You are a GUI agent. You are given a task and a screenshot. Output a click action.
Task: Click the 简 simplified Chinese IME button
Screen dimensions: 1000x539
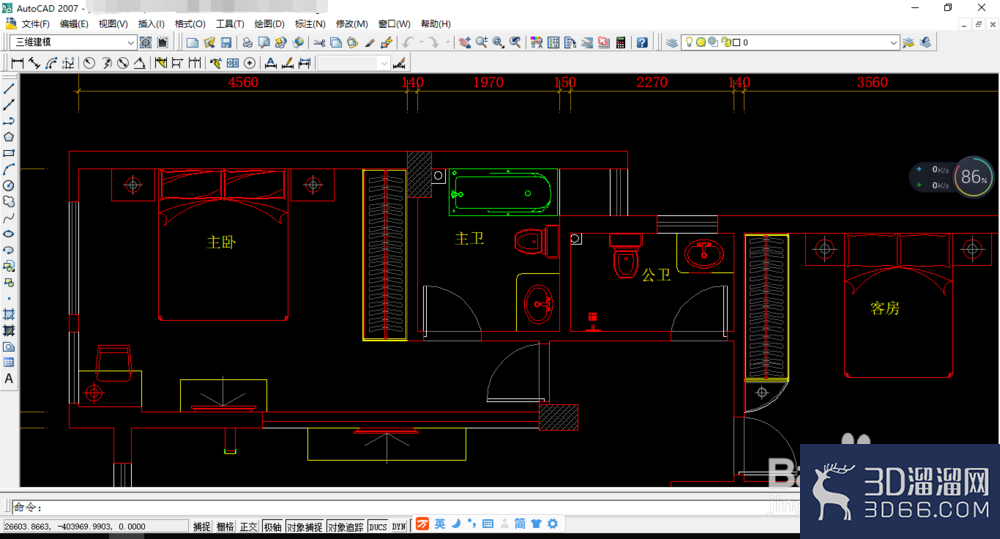[x=520, y=524]
